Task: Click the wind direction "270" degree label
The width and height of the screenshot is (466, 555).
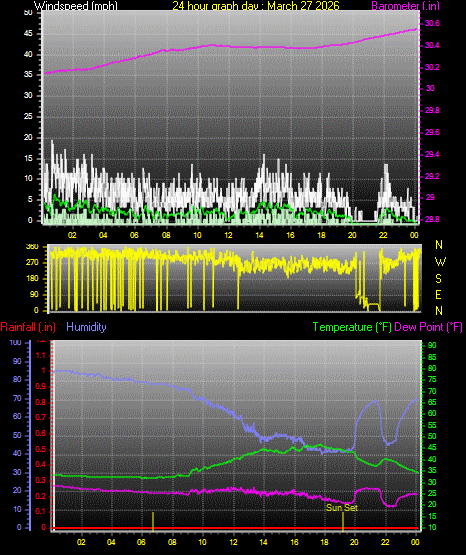Action: pos(32,263)
